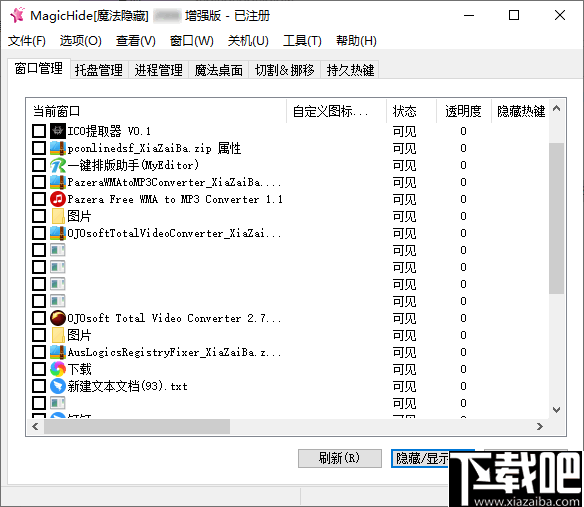584x507 pixels.
Task: Tick the Pazera Free WMA to MP3 Converter checkbox
Action: 39,199
